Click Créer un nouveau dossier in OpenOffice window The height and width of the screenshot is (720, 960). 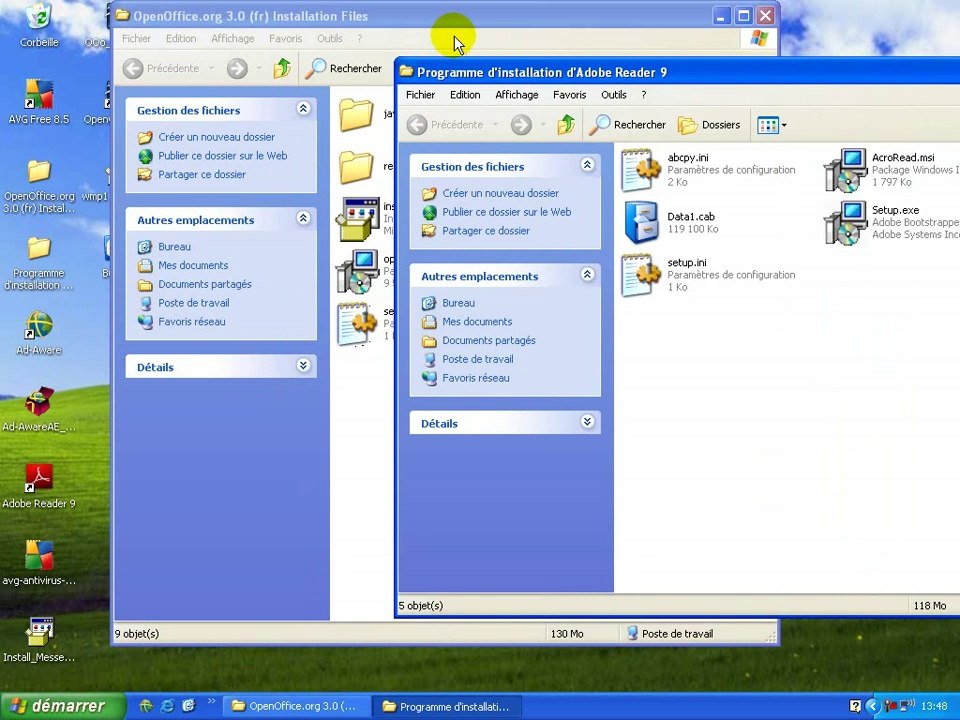216,137
